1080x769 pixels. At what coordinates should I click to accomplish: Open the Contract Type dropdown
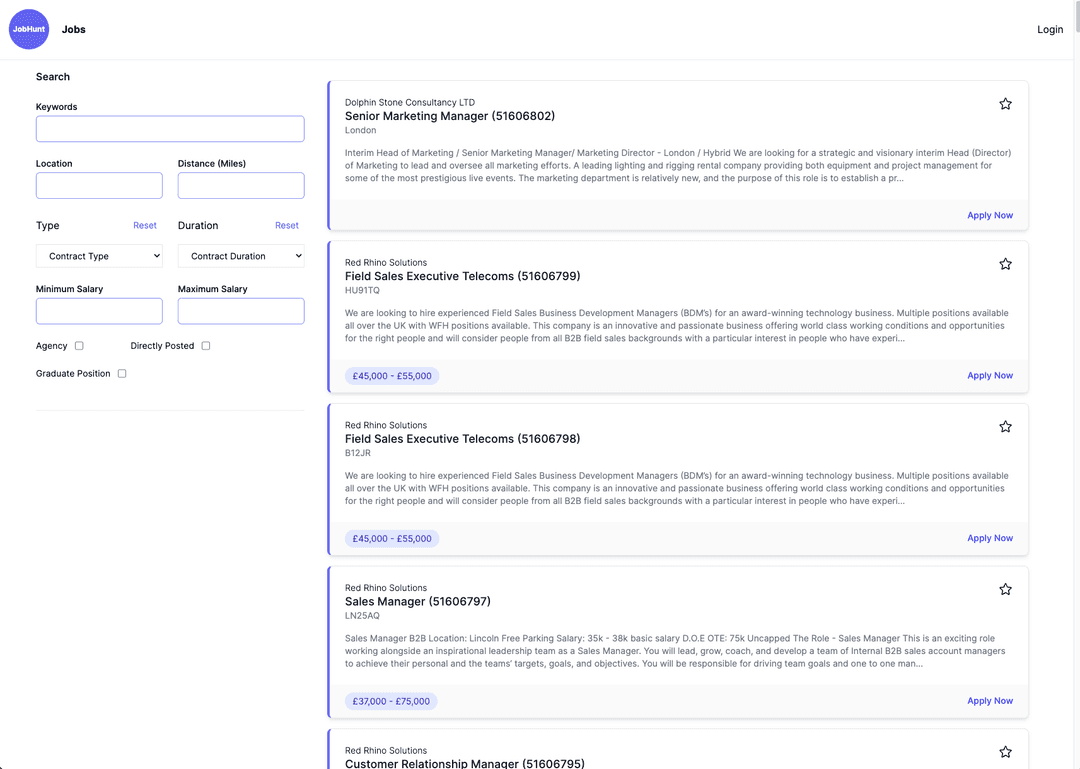tap(99, 256)
